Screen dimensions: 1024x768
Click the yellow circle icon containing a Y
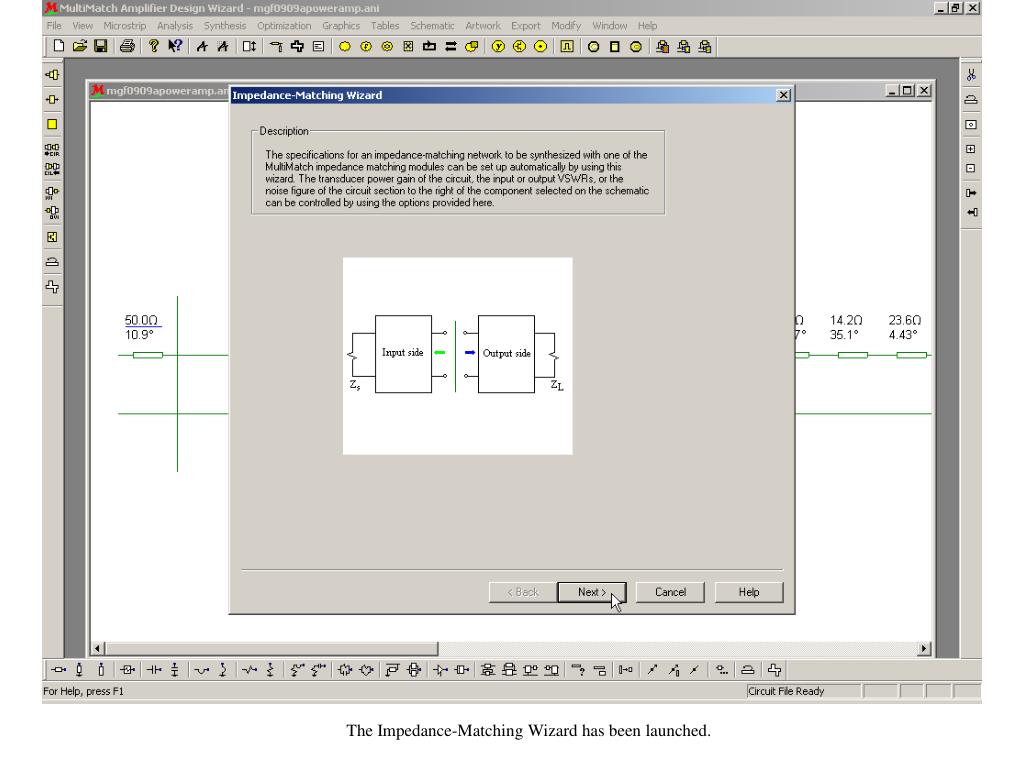(x=498, y=46)
